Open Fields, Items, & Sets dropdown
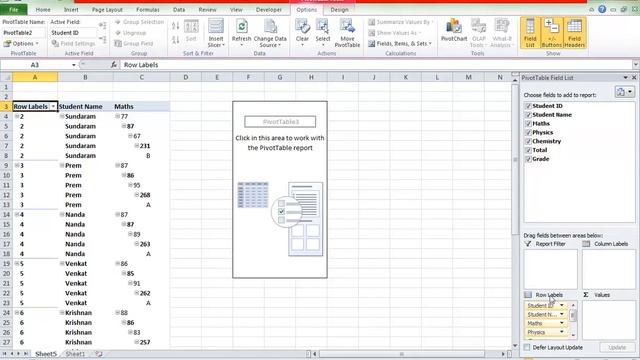 (x=400, y=43)
